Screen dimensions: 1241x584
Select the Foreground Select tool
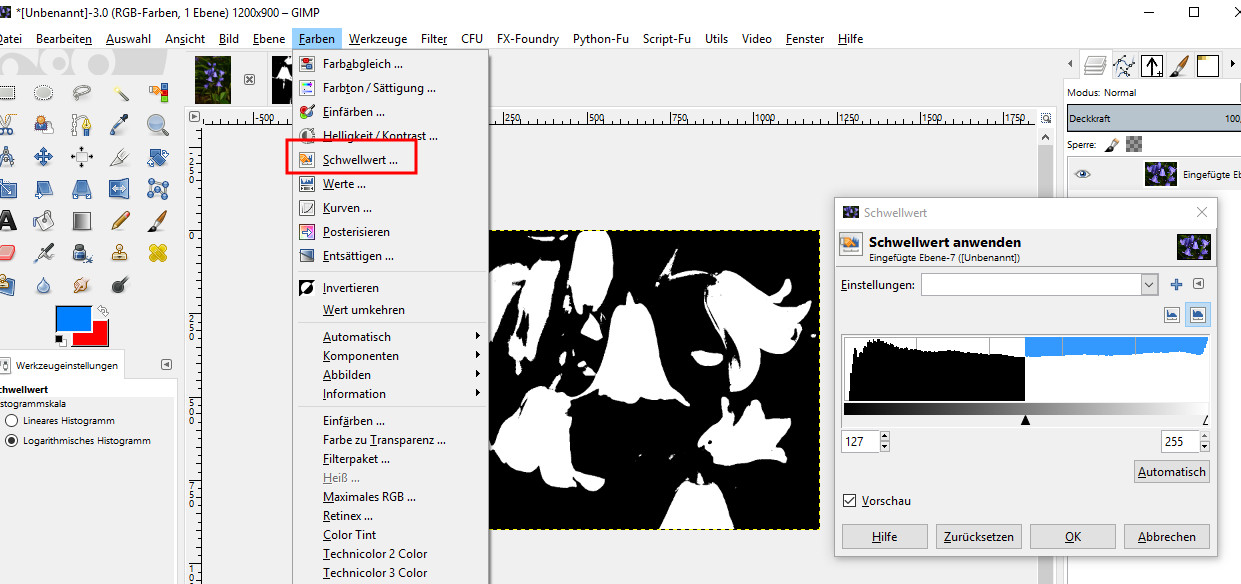click(x=44, y=125)
